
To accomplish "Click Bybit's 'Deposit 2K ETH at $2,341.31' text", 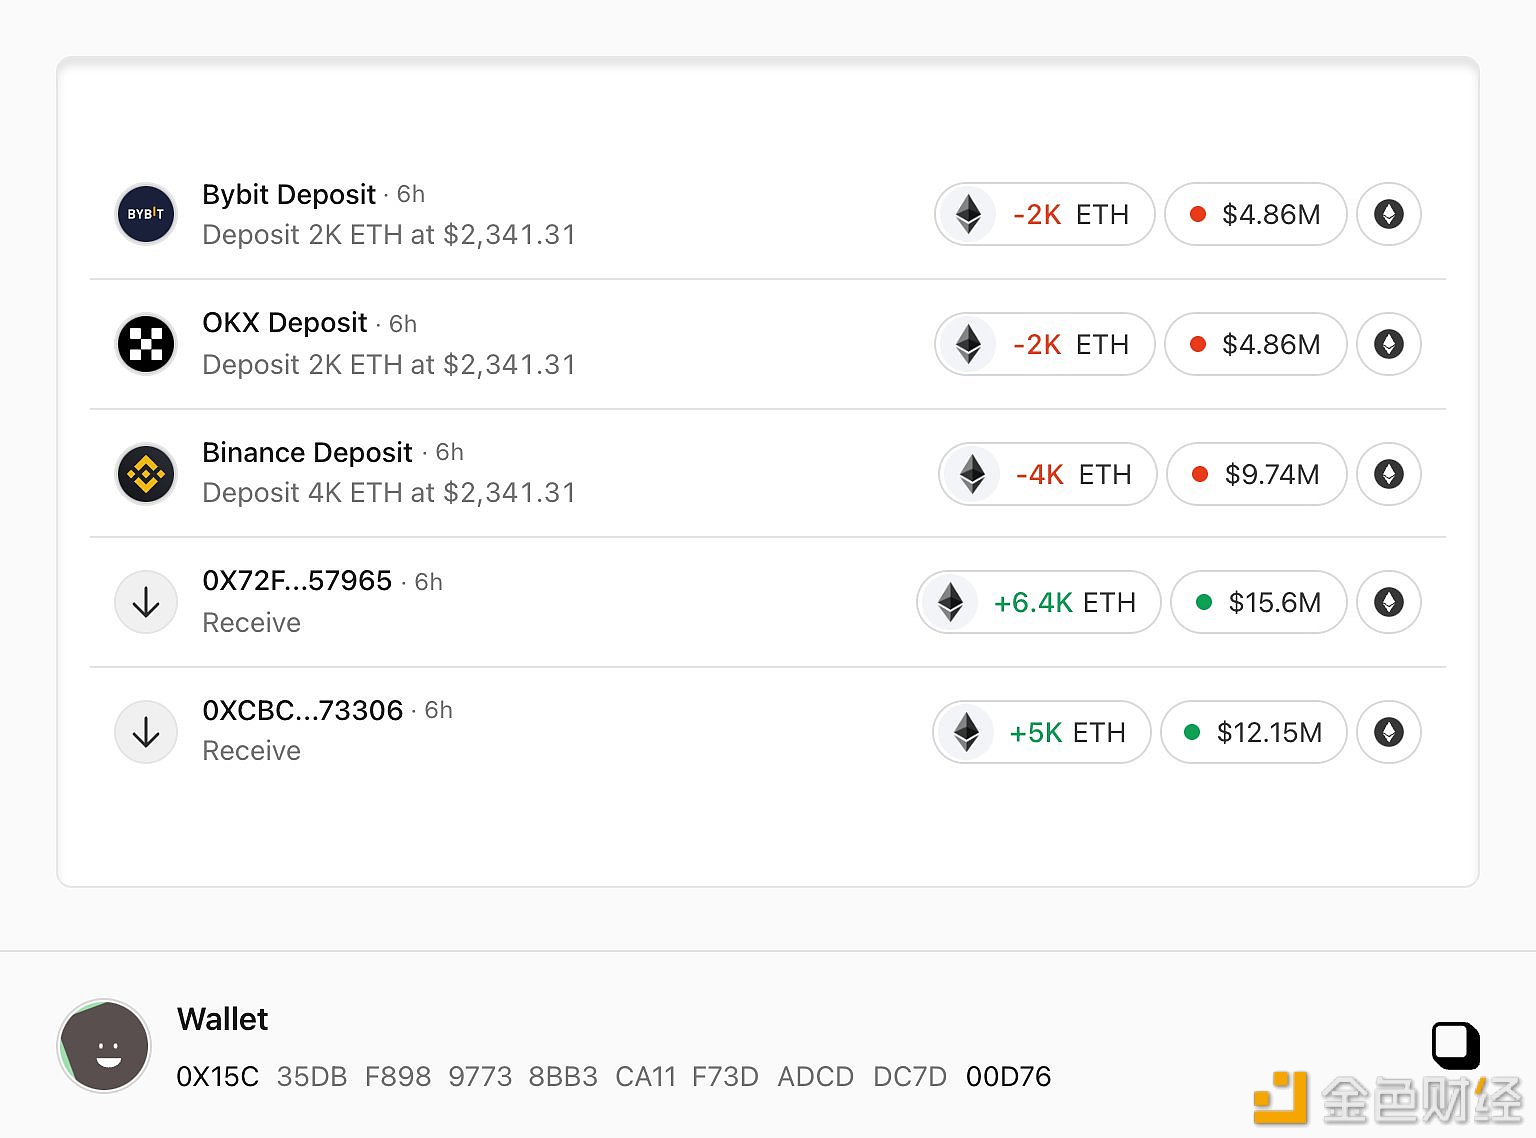I will [x=389, y=235].
